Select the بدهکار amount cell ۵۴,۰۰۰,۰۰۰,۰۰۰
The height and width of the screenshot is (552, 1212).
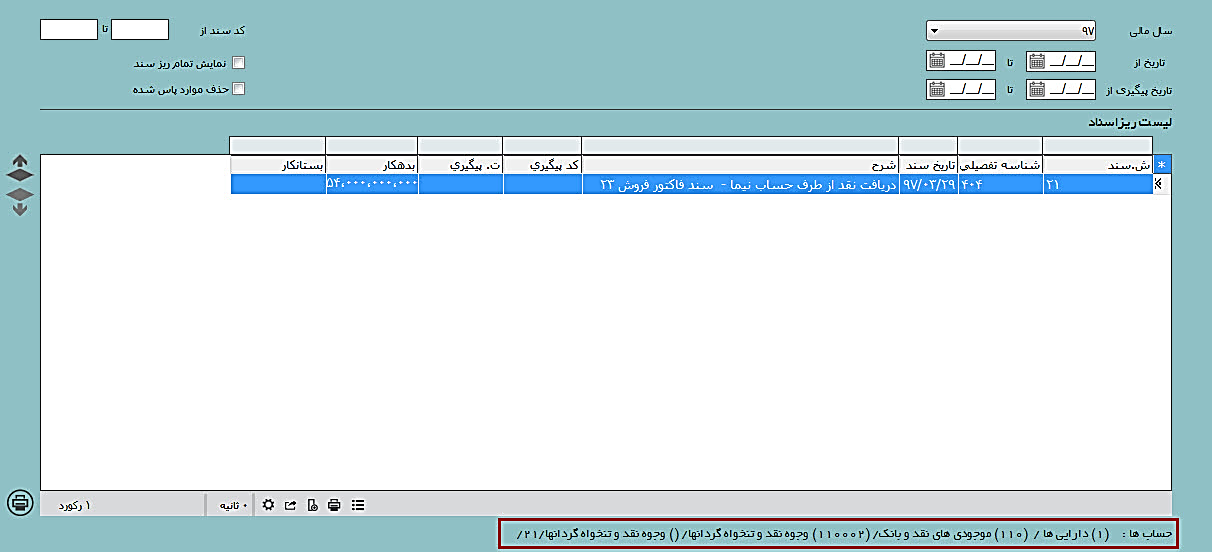(371, 184)
